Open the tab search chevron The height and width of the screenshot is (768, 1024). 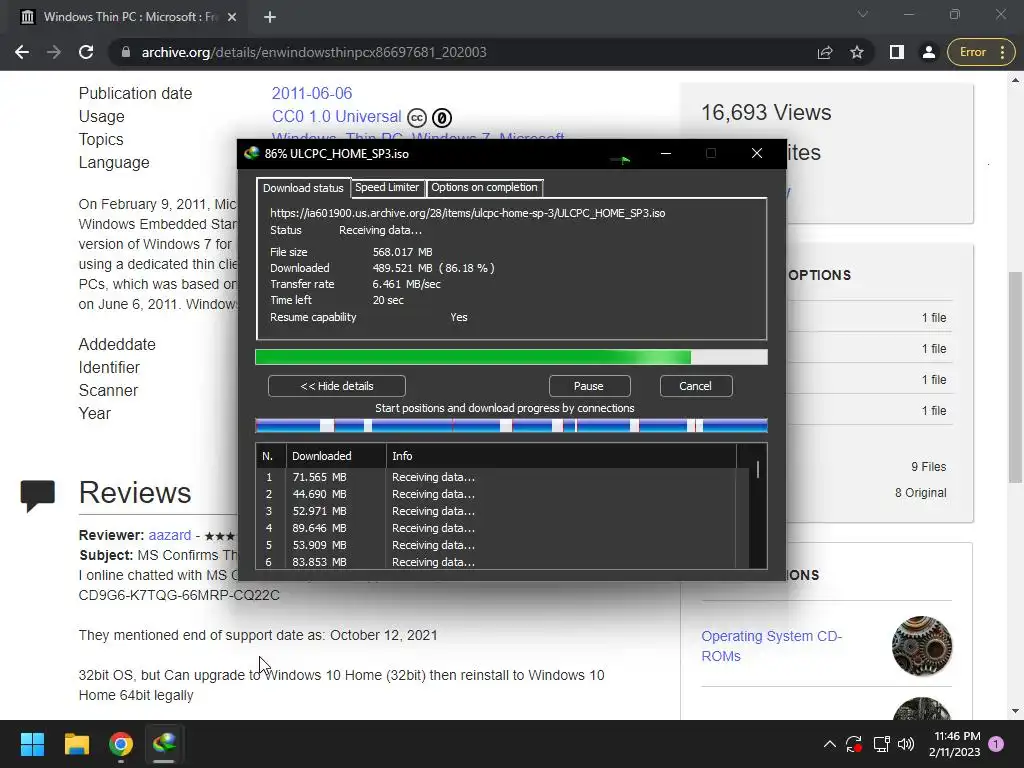(x=863, y=14)
